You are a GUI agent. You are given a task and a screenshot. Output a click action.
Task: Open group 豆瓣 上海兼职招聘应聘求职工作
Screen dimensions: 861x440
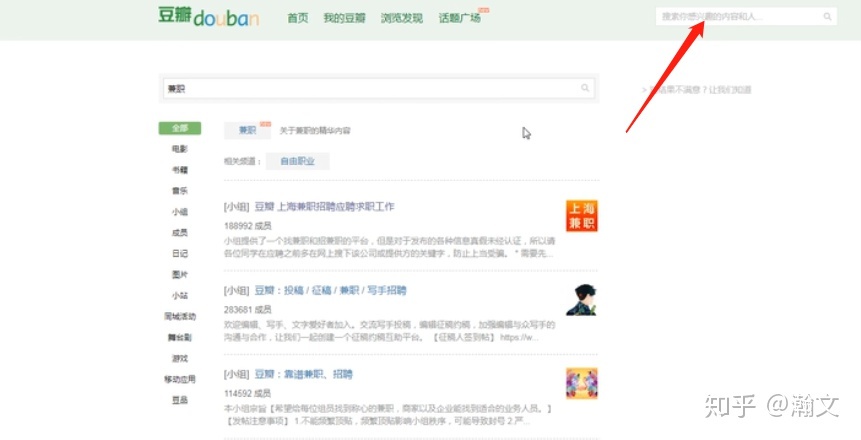pos(325,207)
